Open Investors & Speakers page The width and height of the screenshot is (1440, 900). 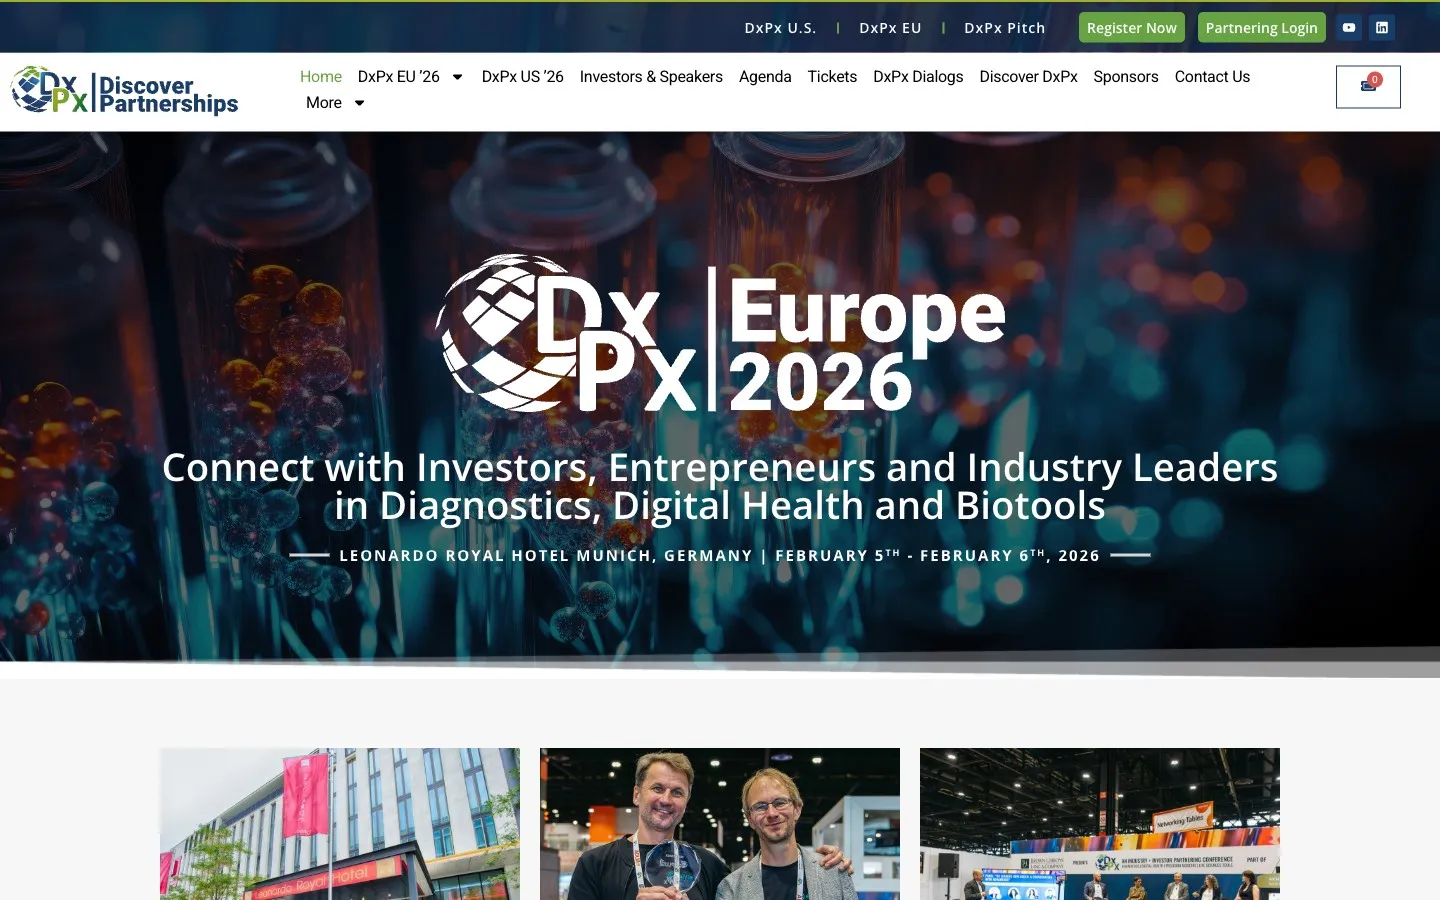pos(651,77)
